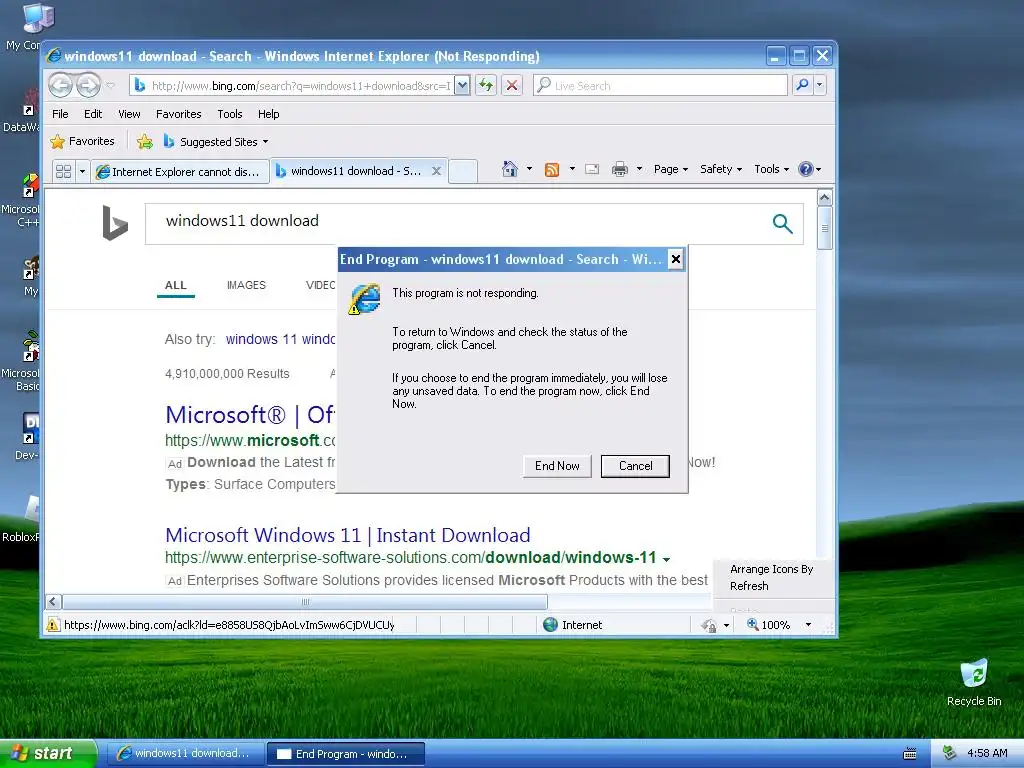Click horizontal scrollbar left arrow
This screenshot has width=1024, height=768.
click(54, 601)
